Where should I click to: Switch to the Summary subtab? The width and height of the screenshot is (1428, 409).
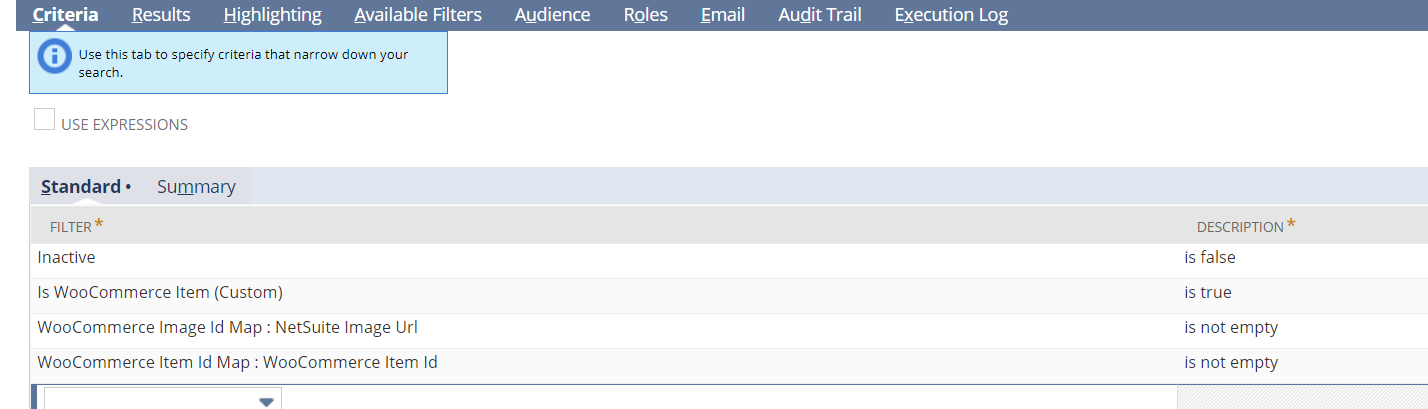point(196,187)
